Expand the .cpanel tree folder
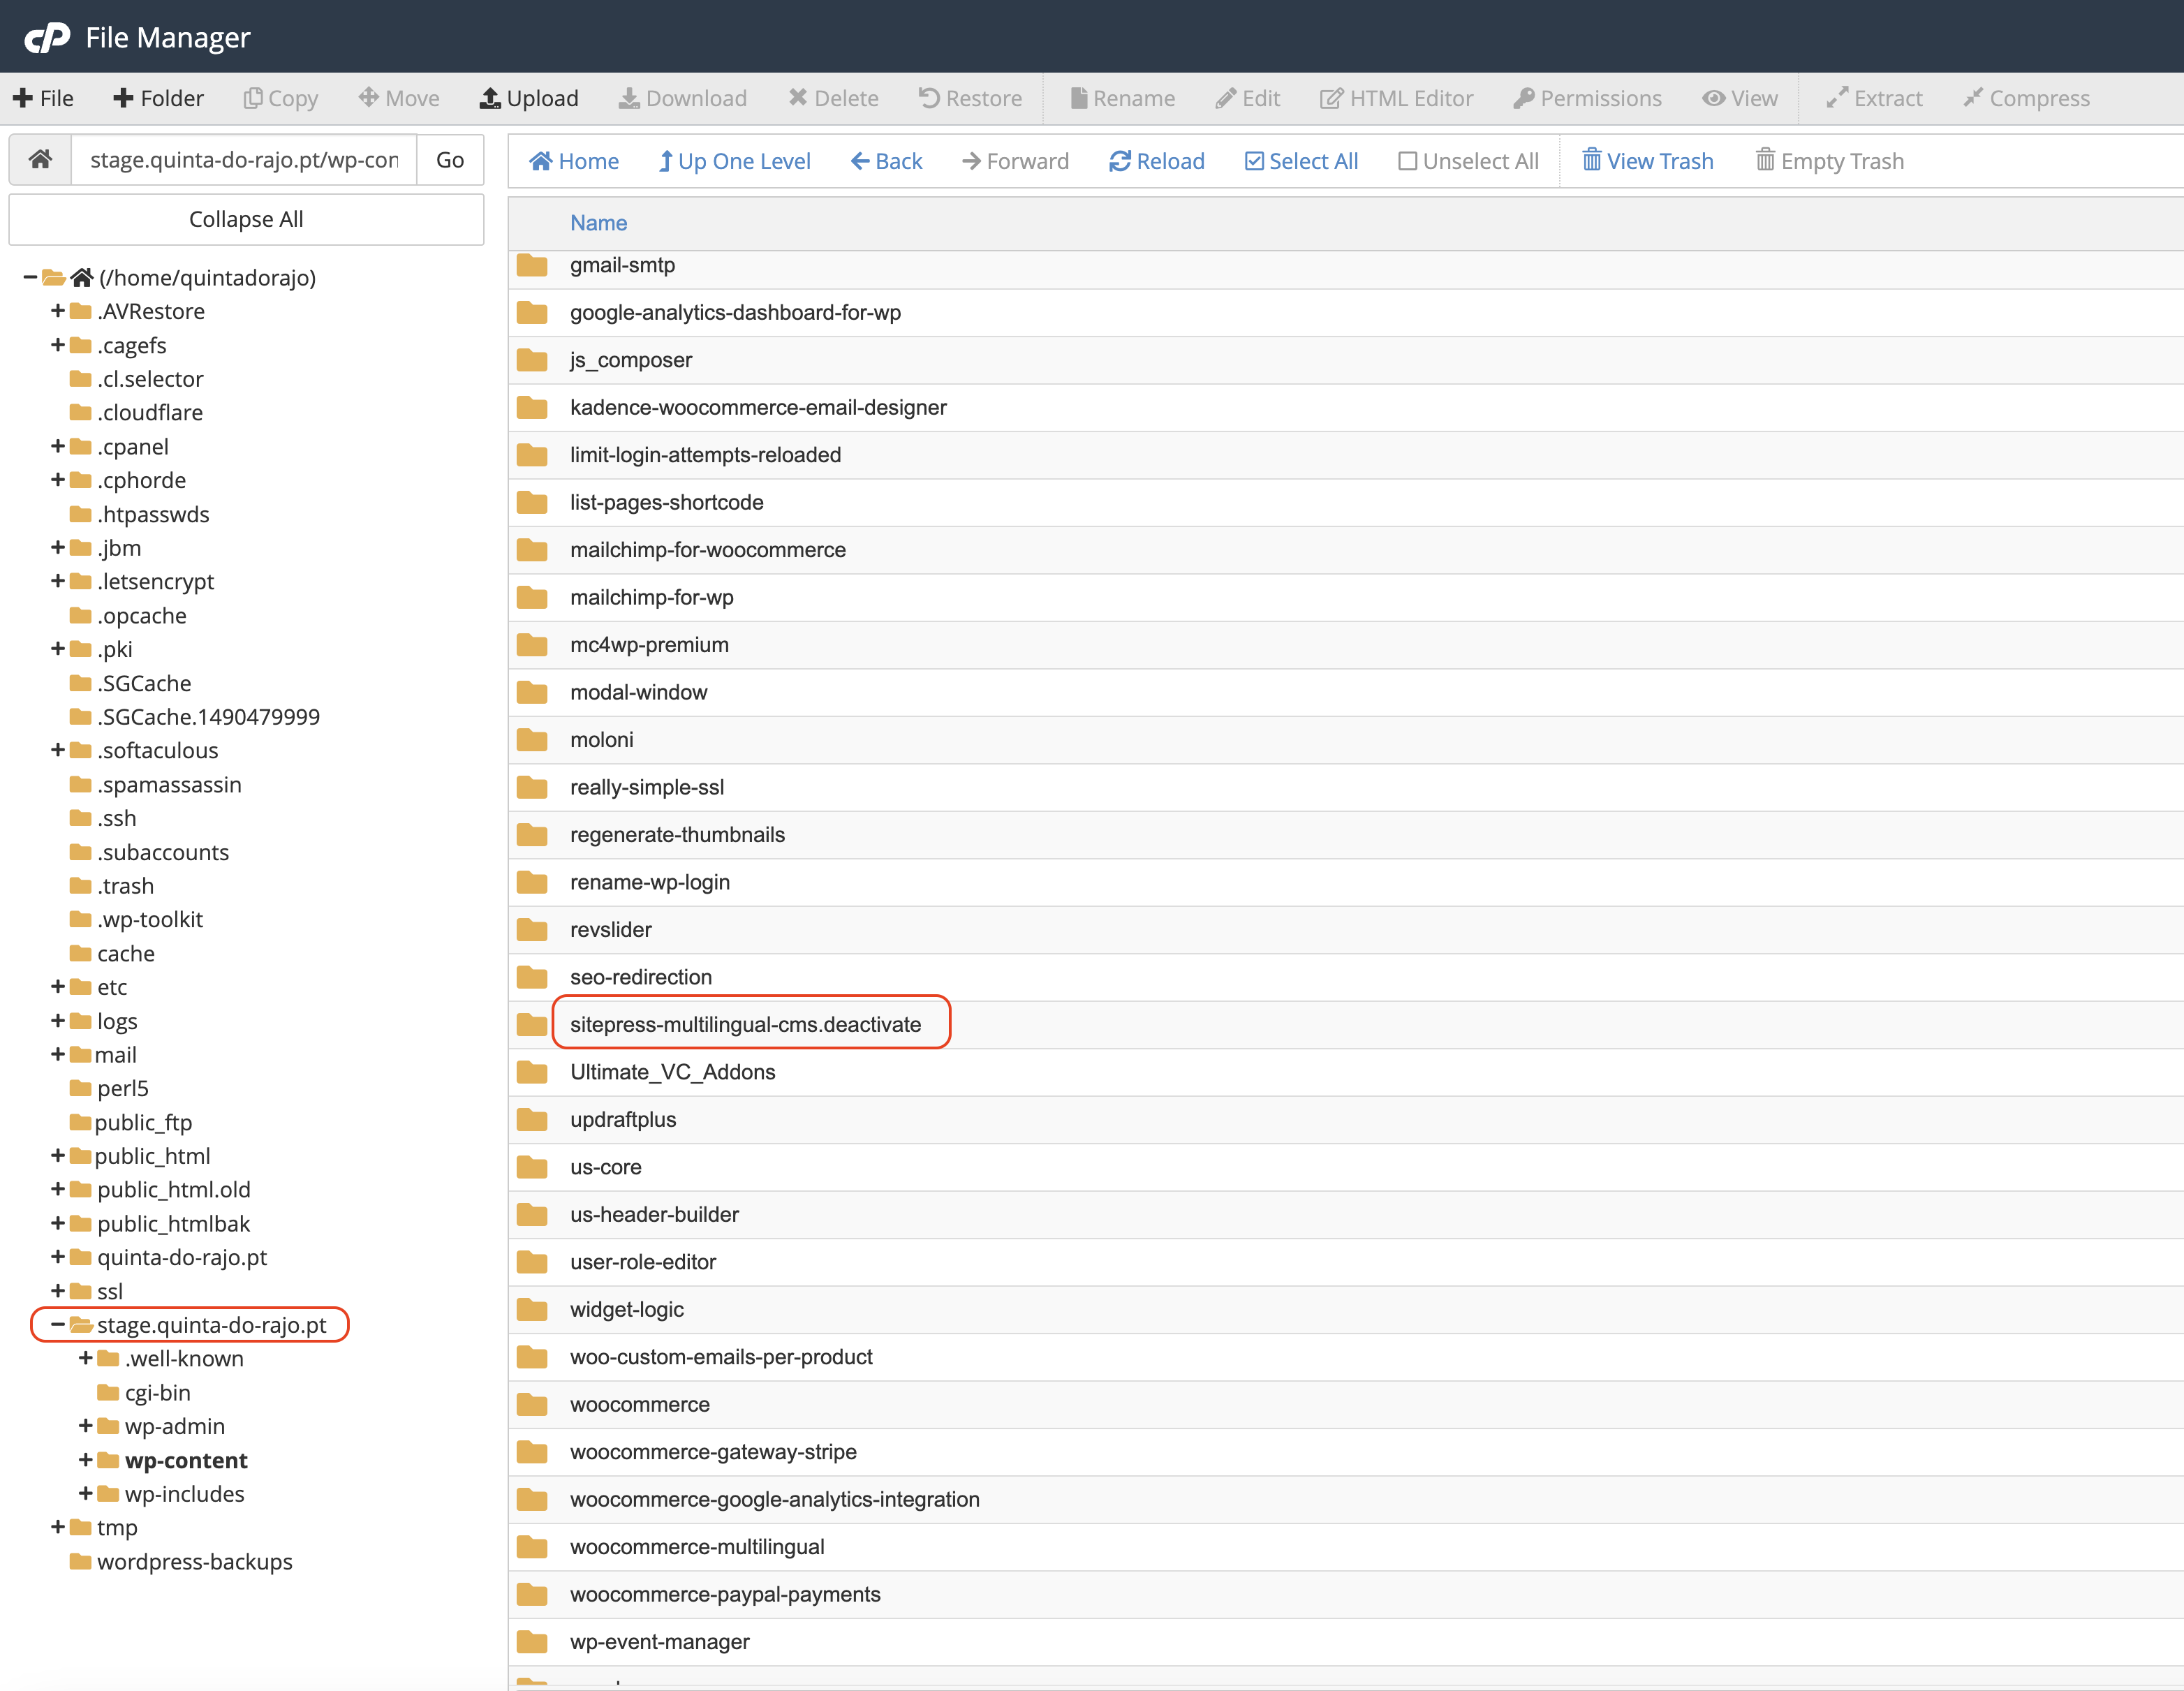The image size is (2184, 1691). click(58, 446)
